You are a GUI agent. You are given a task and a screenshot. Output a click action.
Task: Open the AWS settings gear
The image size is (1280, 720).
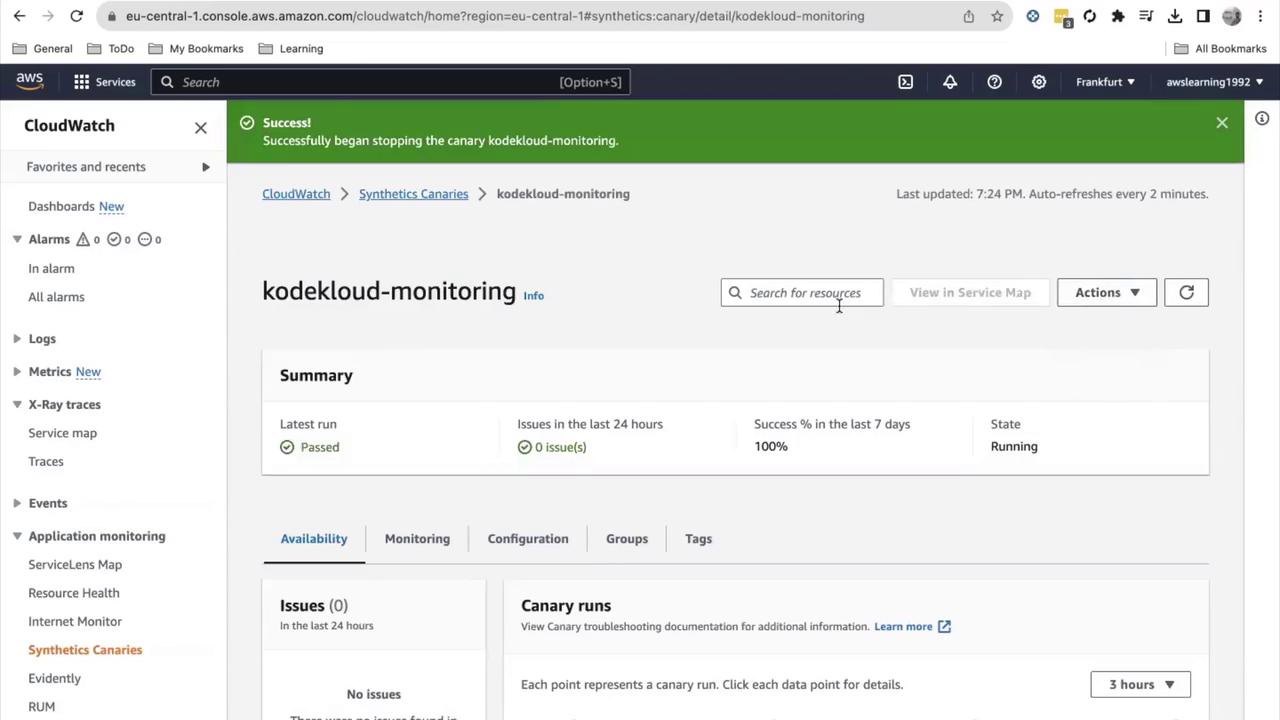(x=1039, y=82)
